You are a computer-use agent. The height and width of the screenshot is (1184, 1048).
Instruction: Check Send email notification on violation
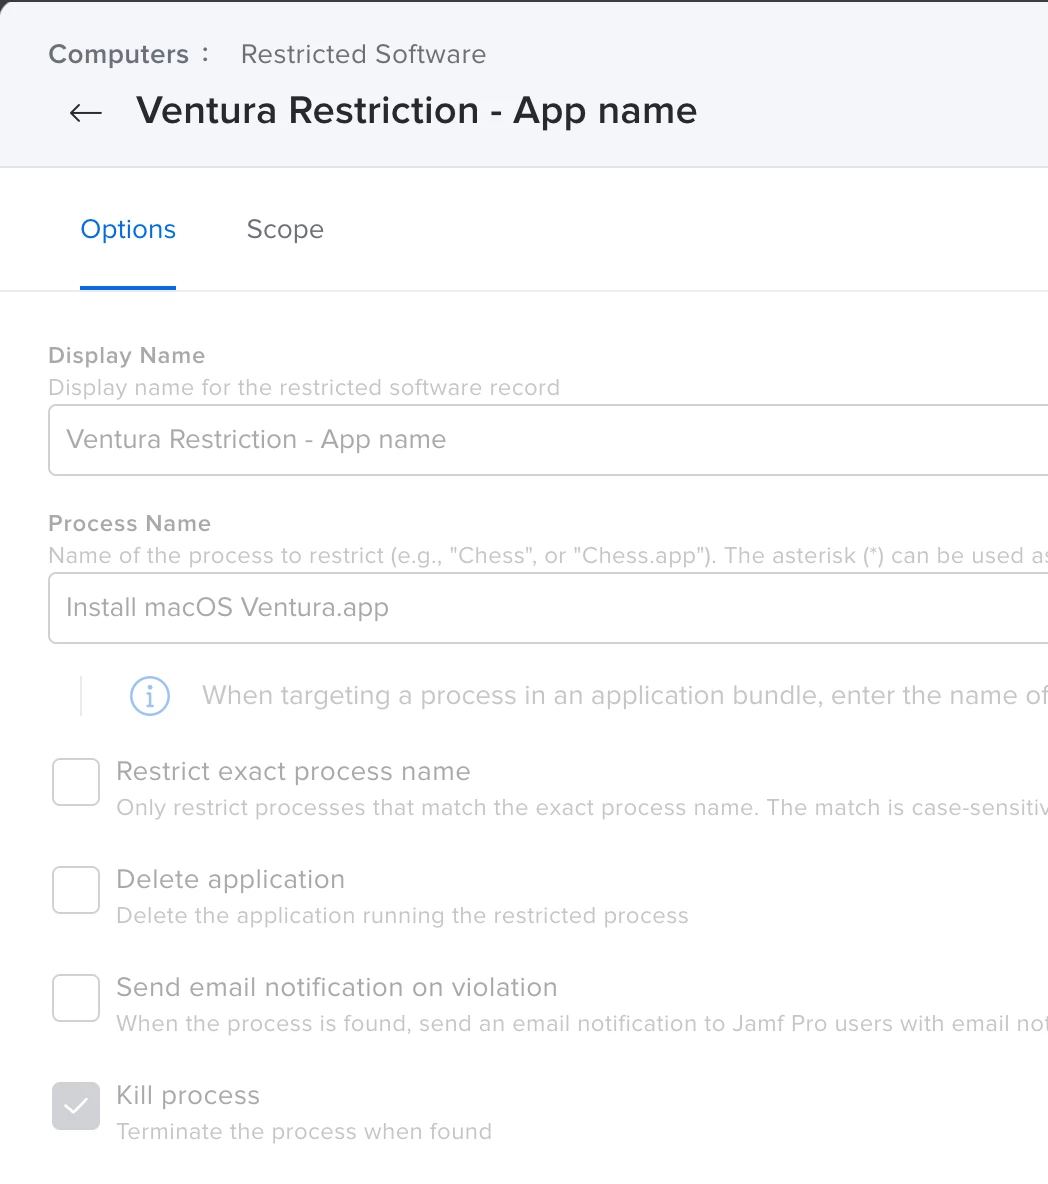click(x=76, y=997)
